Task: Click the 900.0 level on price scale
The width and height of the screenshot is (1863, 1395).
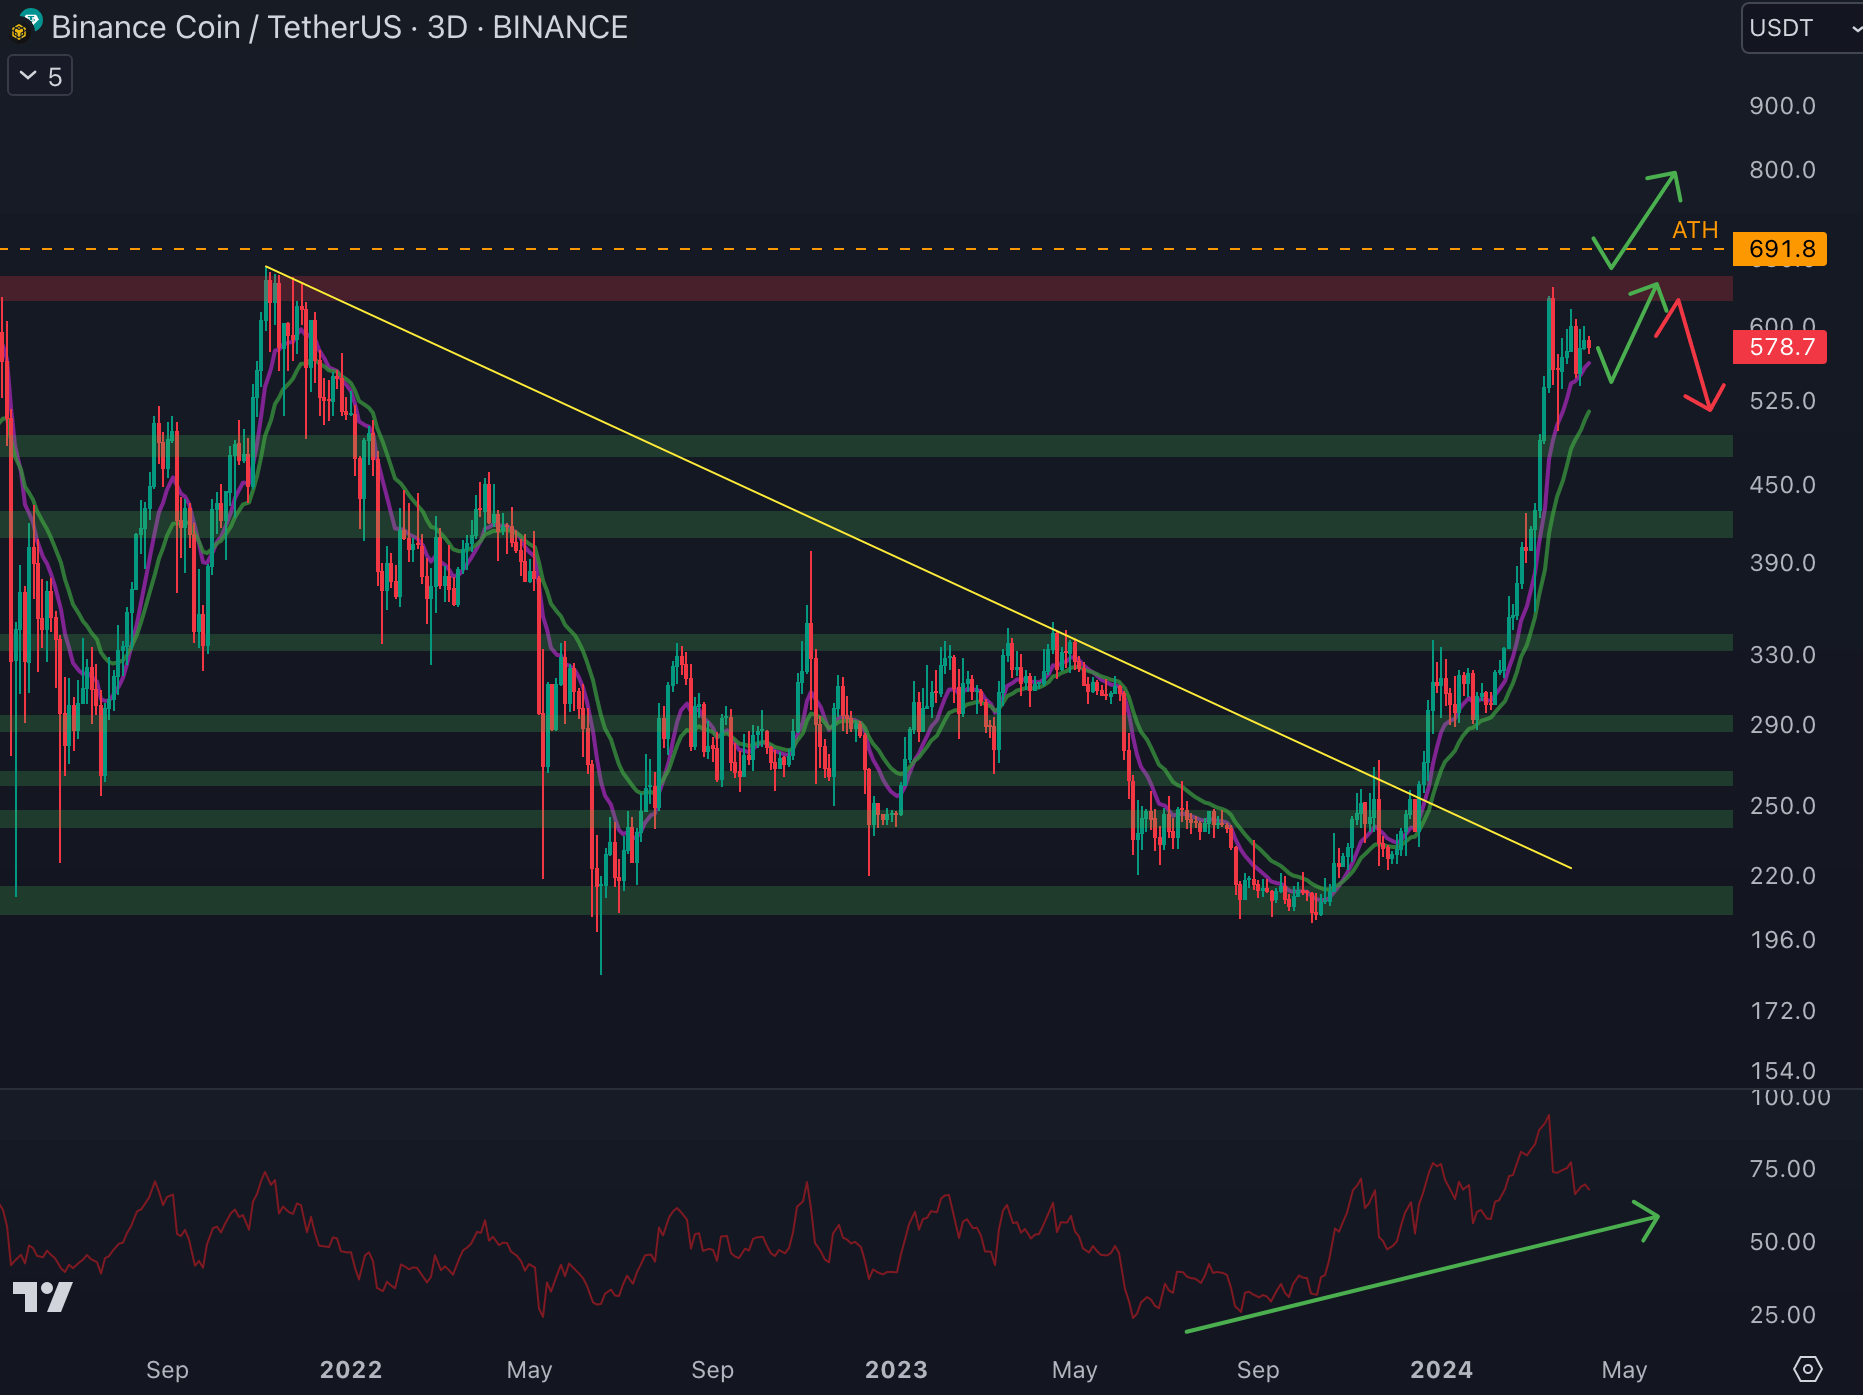Action: coord(1782,106)
